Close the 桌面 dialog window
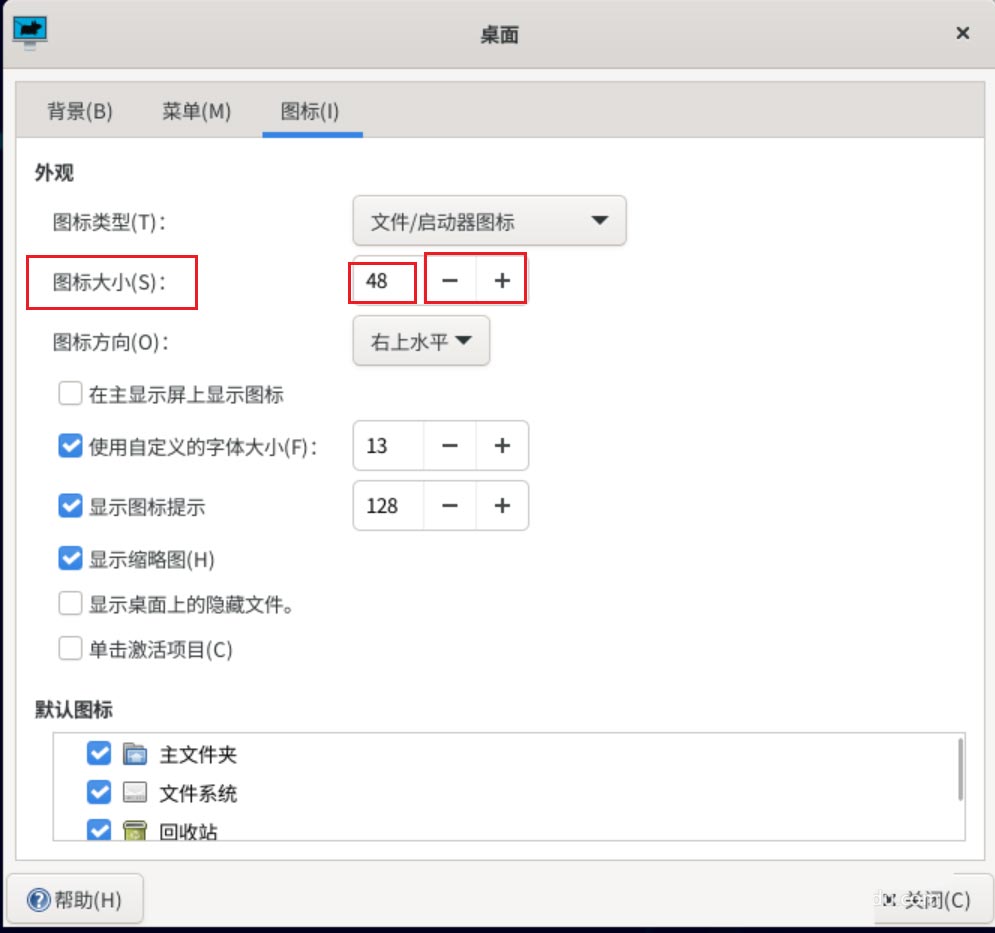The width and height of the screenshot is (995, 933). pyautogui.click(x=962, y=33)
